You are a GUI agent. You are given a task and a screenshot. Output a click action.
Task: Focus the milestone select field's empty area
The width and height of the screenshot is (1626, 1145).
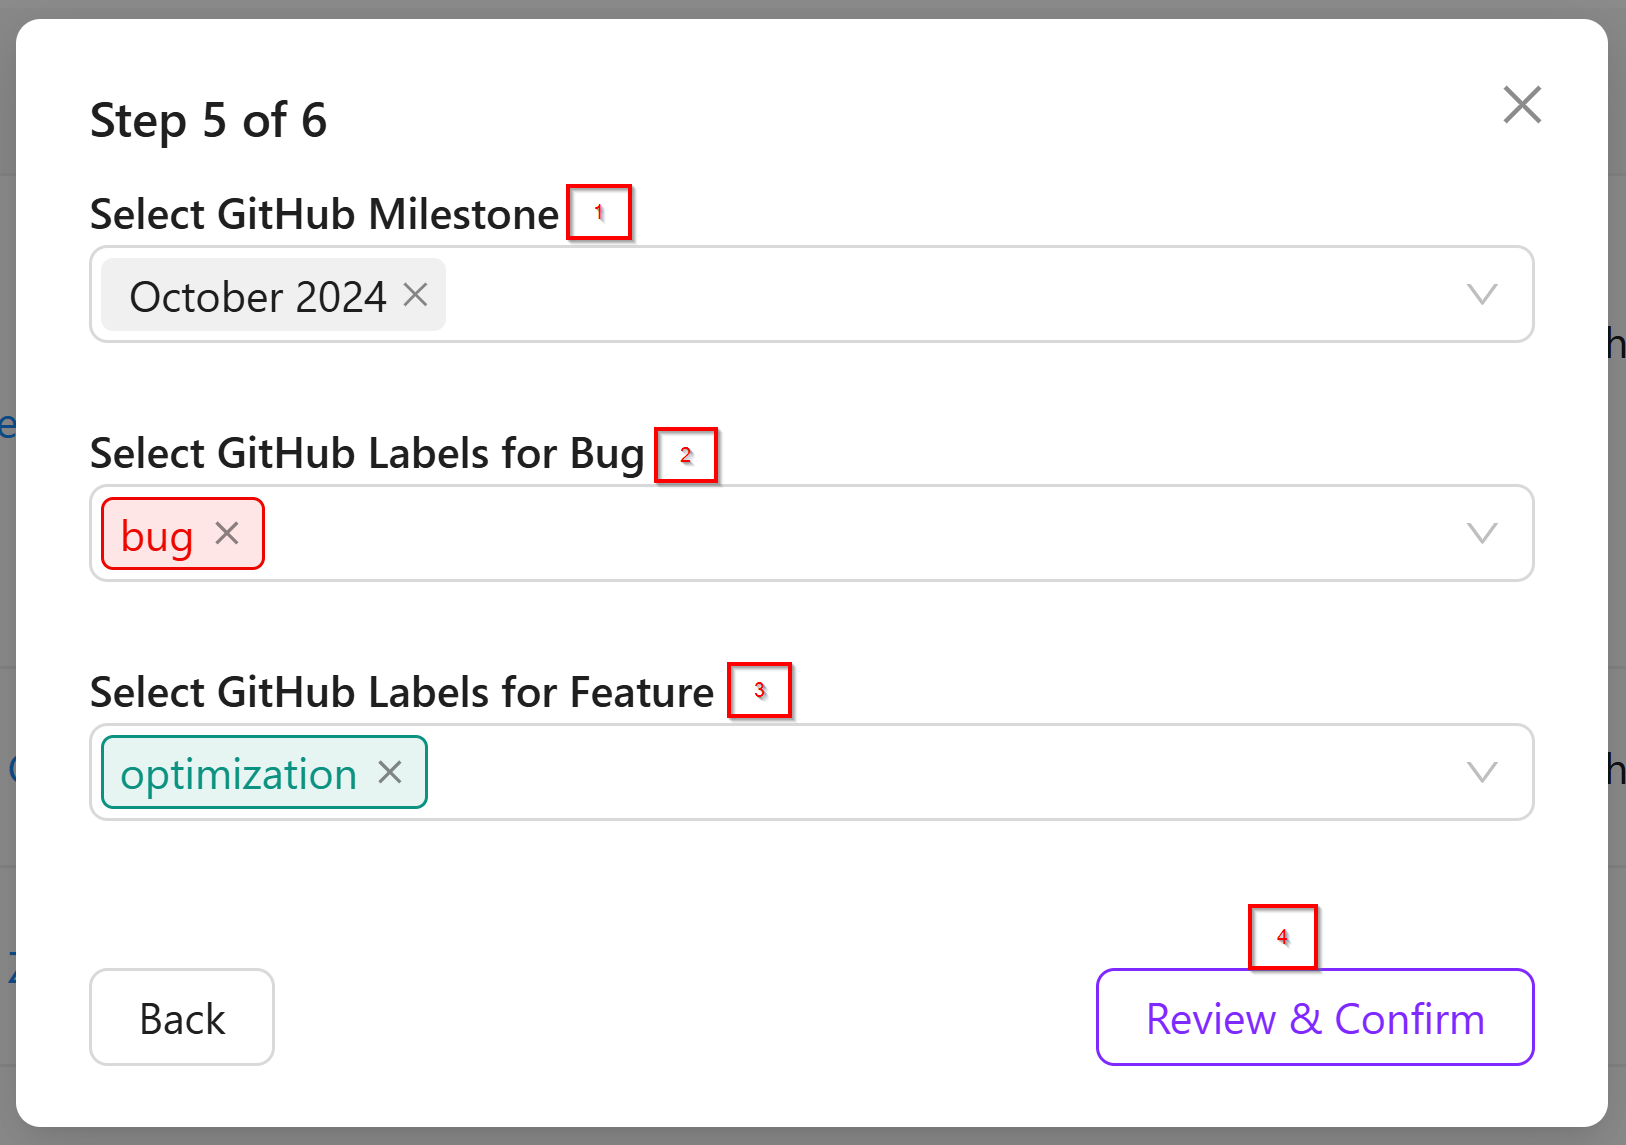(x=900, y=295)
